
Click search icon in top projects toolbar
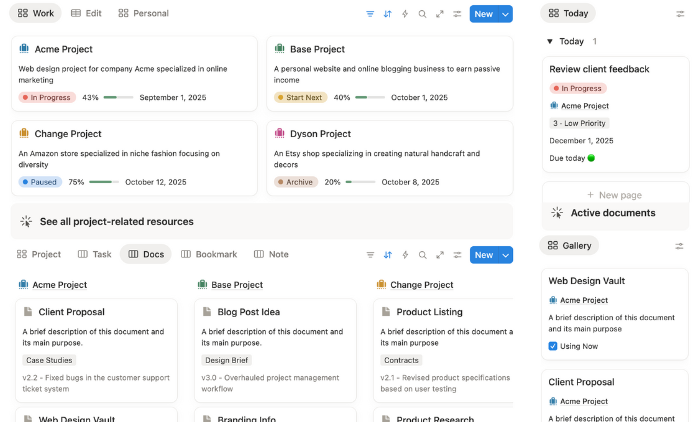422,14
